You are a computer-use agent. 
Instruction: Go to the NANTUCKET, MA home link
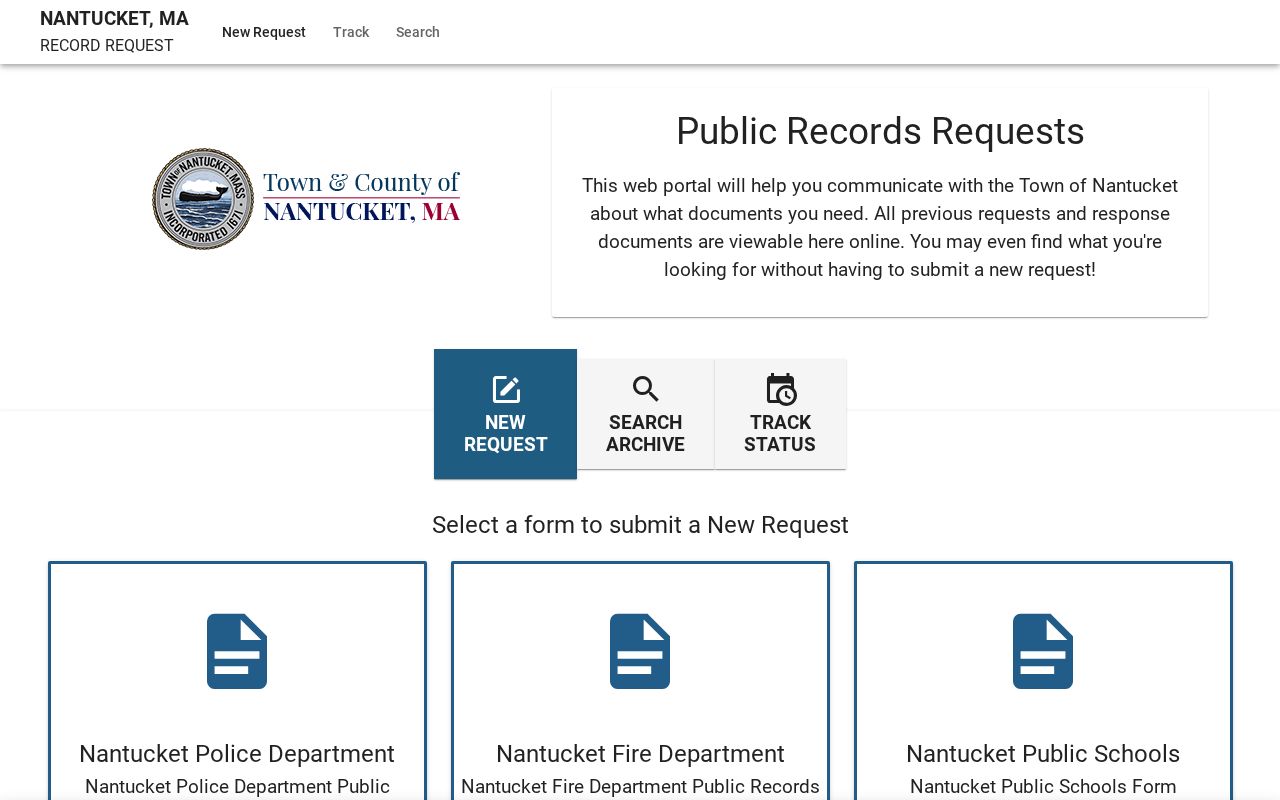(114, 19)
